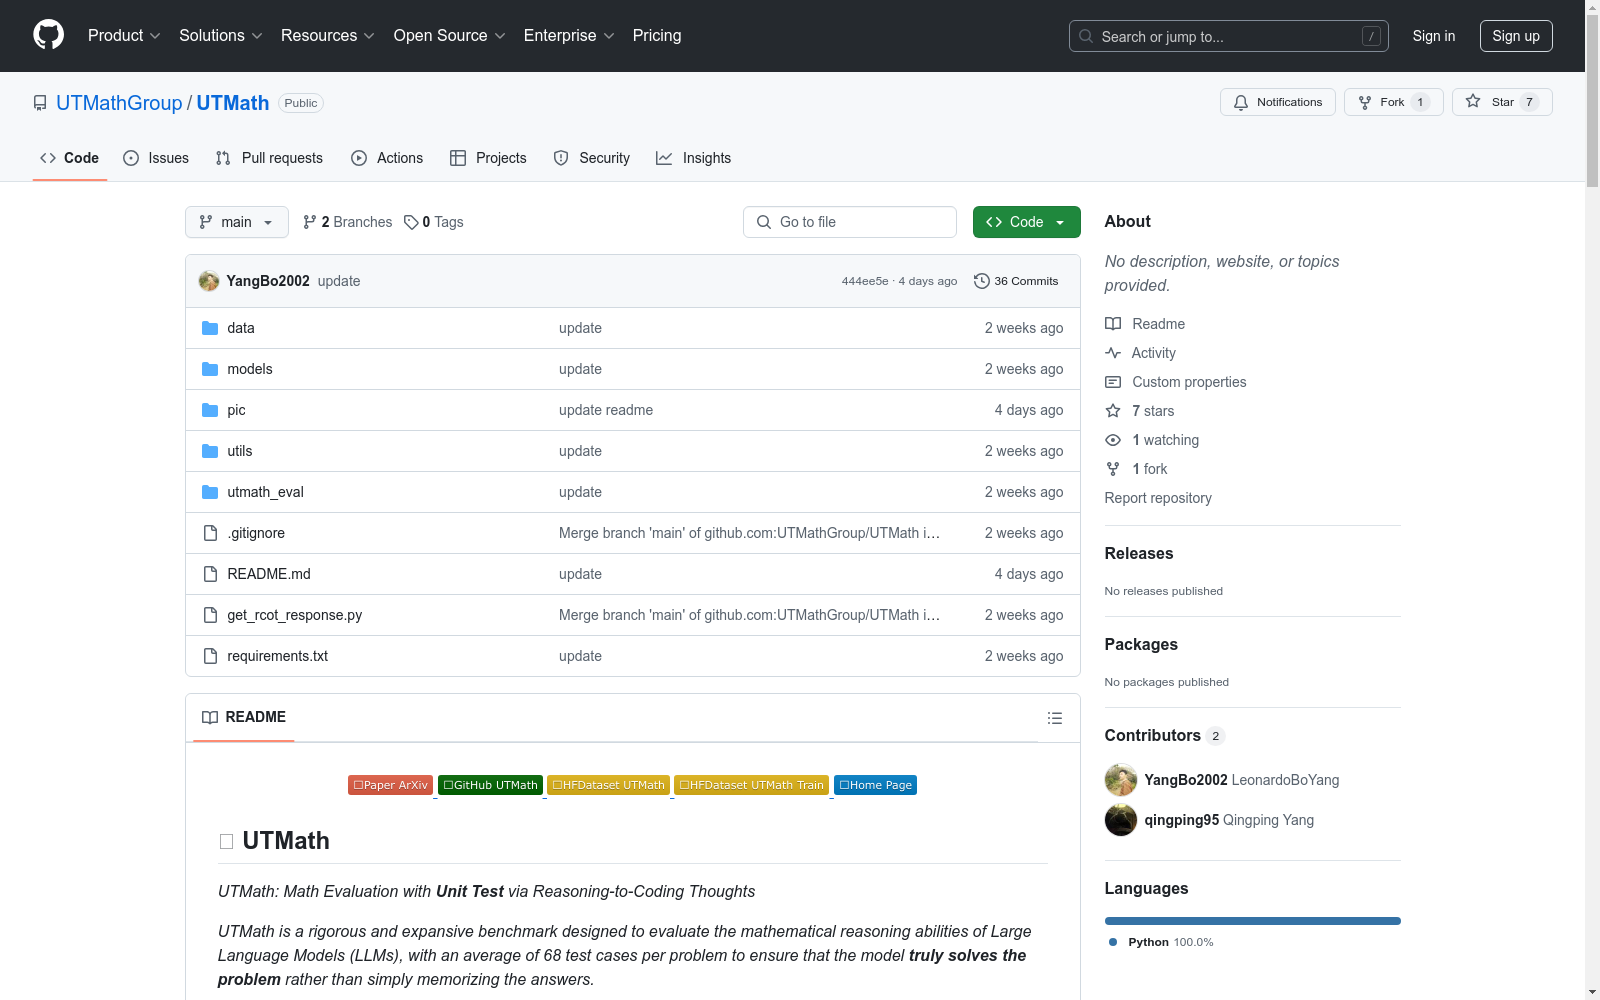Click the tag icon beside Tags
1600x1000 pixels.
coord(411,222)
